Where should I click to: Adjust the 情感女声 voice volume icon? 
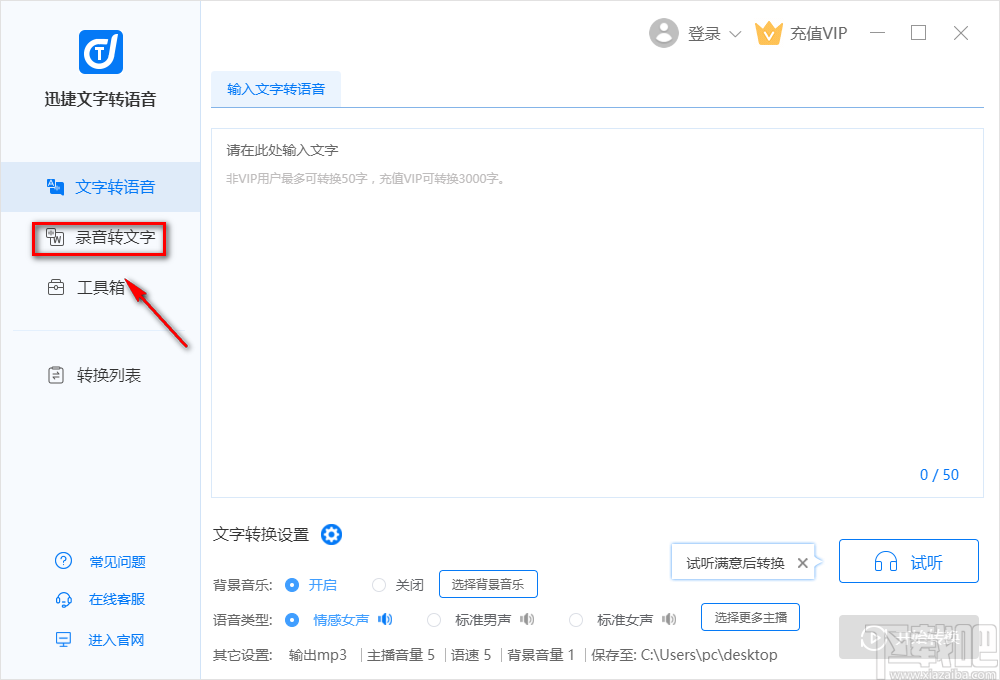[x=384, y=619]
